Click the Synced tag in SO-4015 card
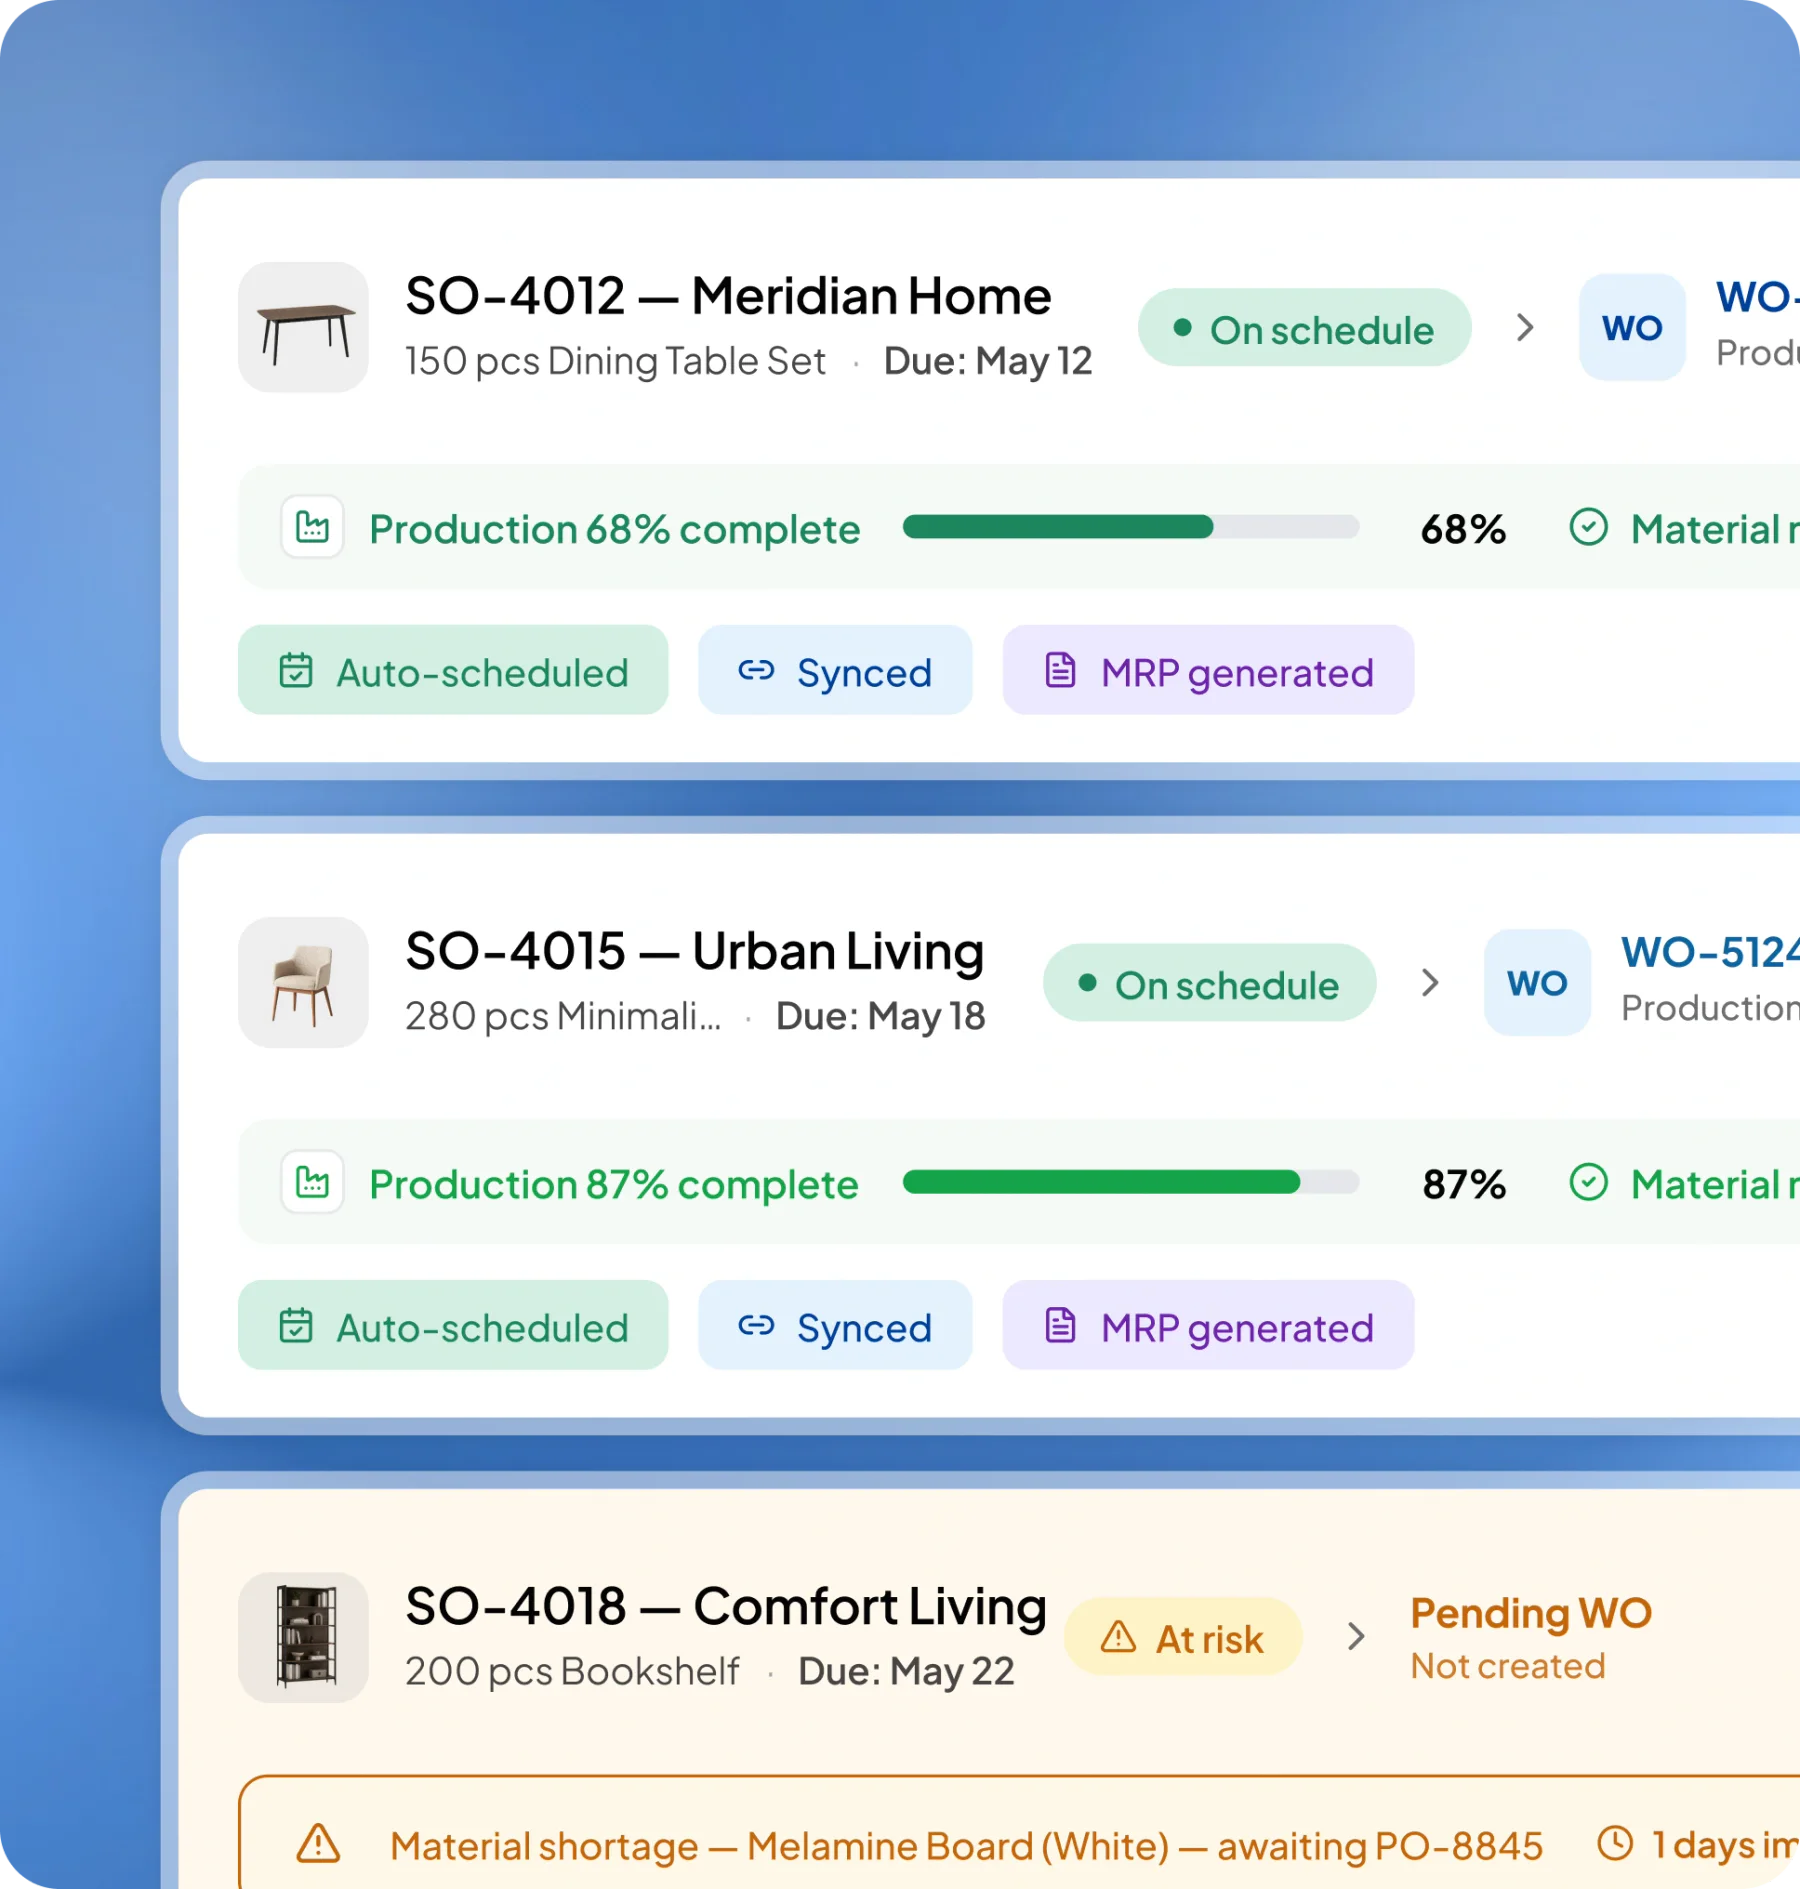The height and width of the screenshot is (1889, 1800). point(835,1325)
